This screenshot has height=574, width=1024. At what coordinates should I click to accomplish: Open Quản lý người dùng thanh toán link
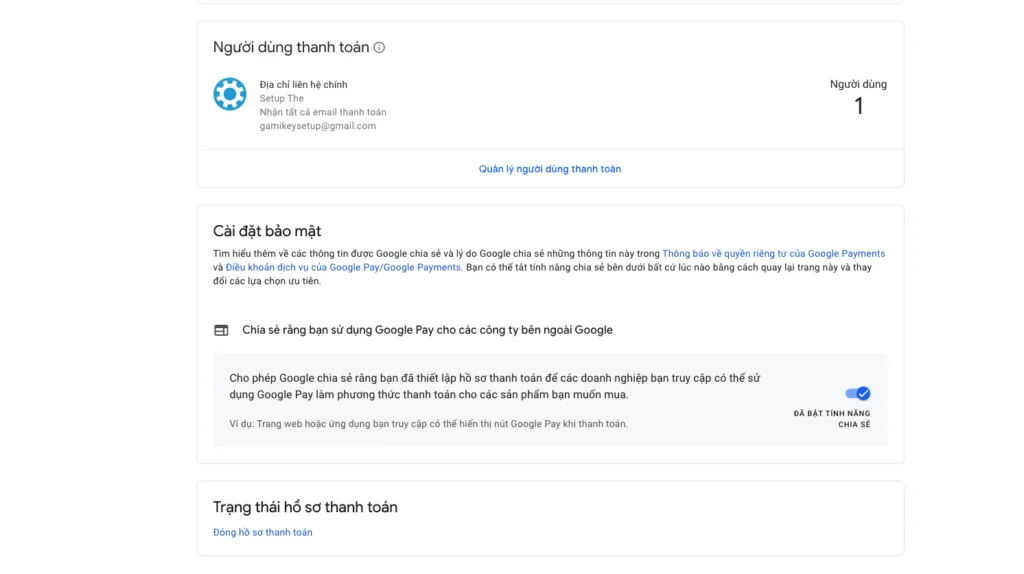550,169
